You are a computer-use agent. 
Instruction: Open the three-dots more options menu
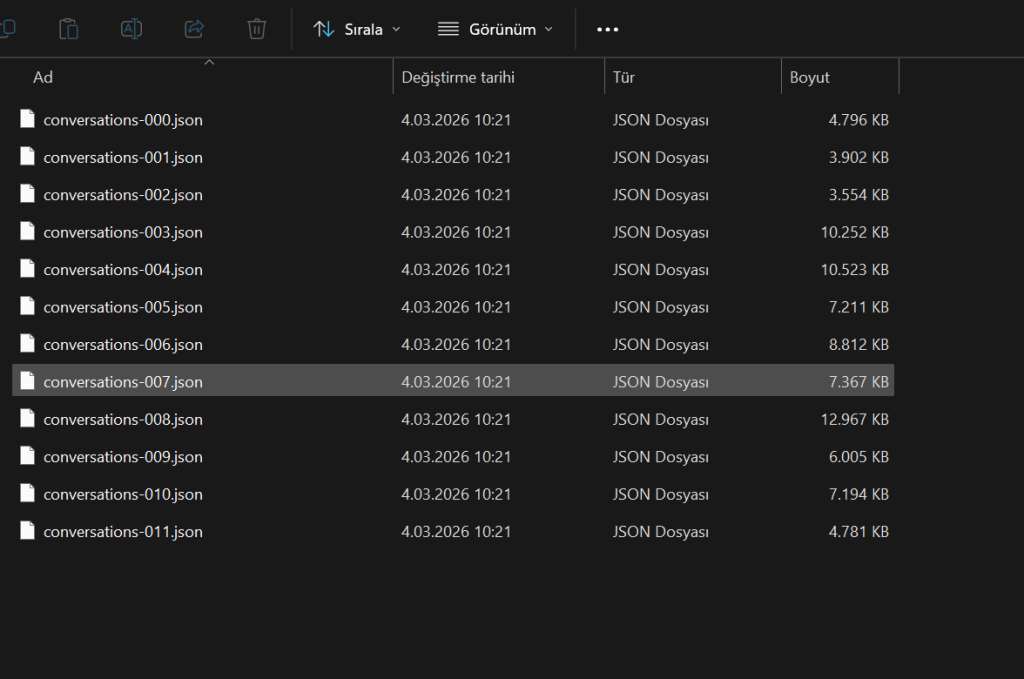(607, 29)
